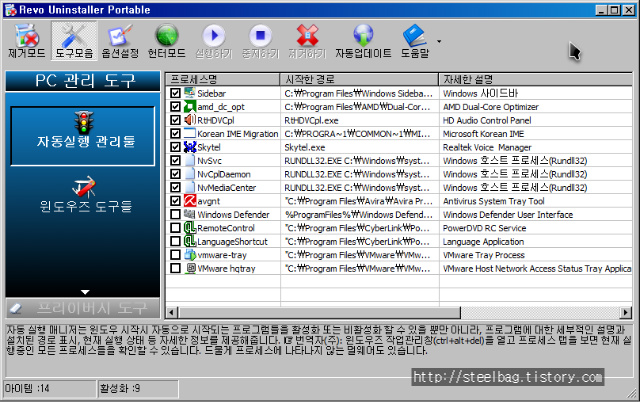Expand the toolbar overflow arrow next to 도움말
The width and height of the screenshot is (640, 402).
click(x=439, y=41)
